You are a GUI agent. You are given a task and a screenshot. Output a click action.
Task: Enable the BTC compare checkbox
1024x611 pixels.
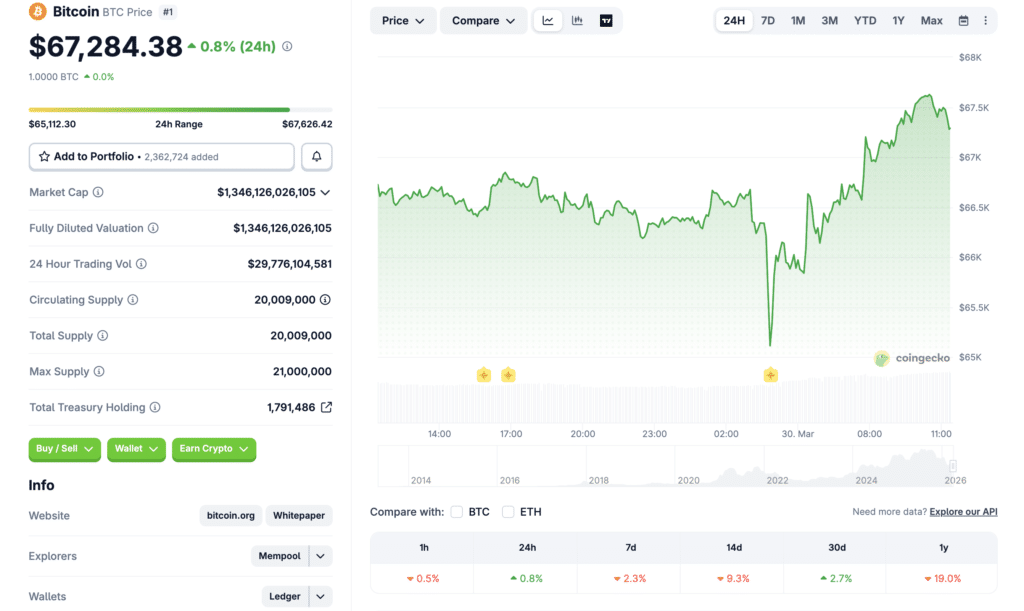tap(457, 512)
